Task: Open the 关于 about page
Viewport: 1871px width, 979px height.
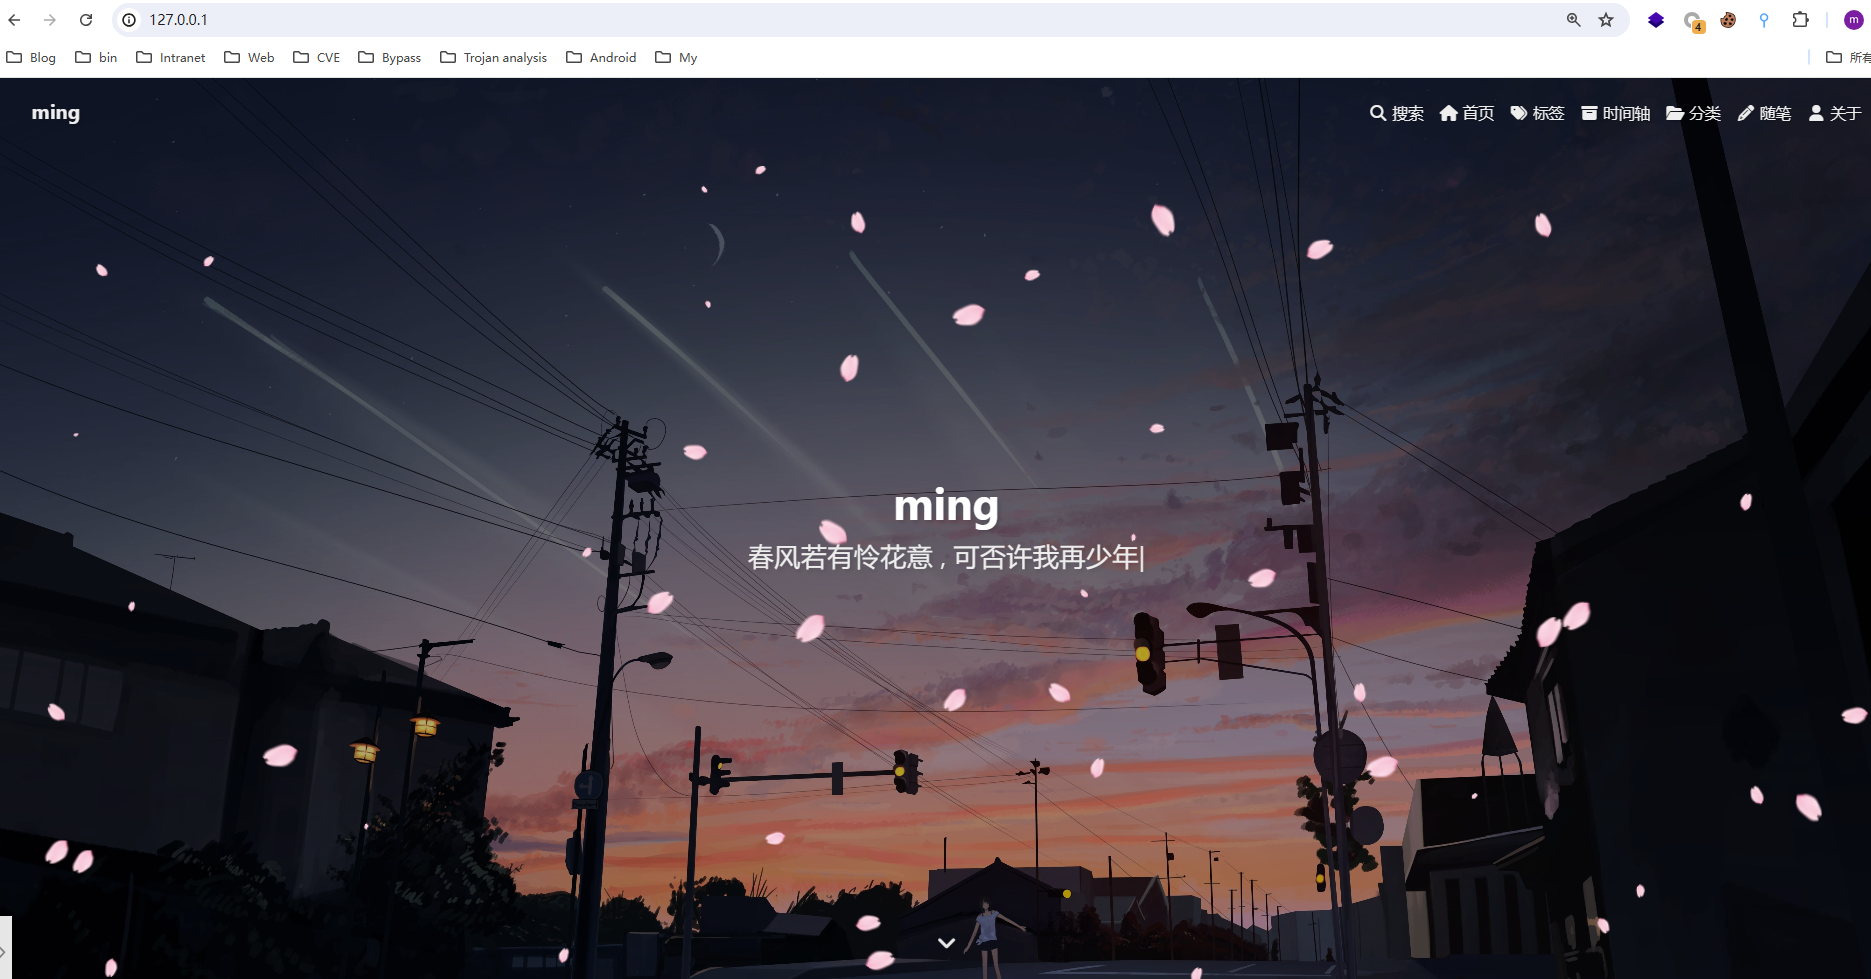Action: pos(1835,113)
